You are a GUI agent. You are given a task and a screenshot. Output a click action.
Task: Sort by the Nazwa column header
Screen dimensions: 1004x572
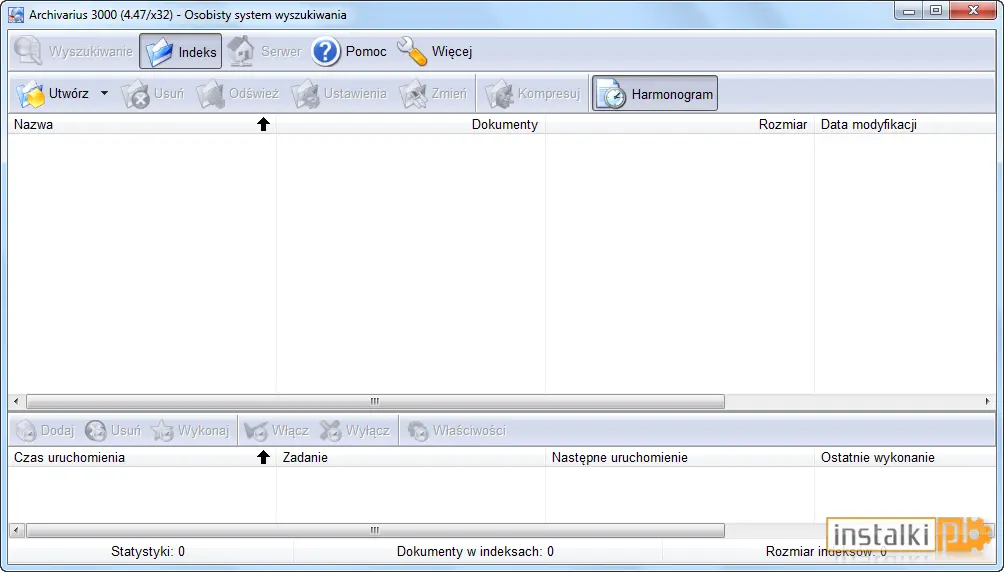(142, 124)
